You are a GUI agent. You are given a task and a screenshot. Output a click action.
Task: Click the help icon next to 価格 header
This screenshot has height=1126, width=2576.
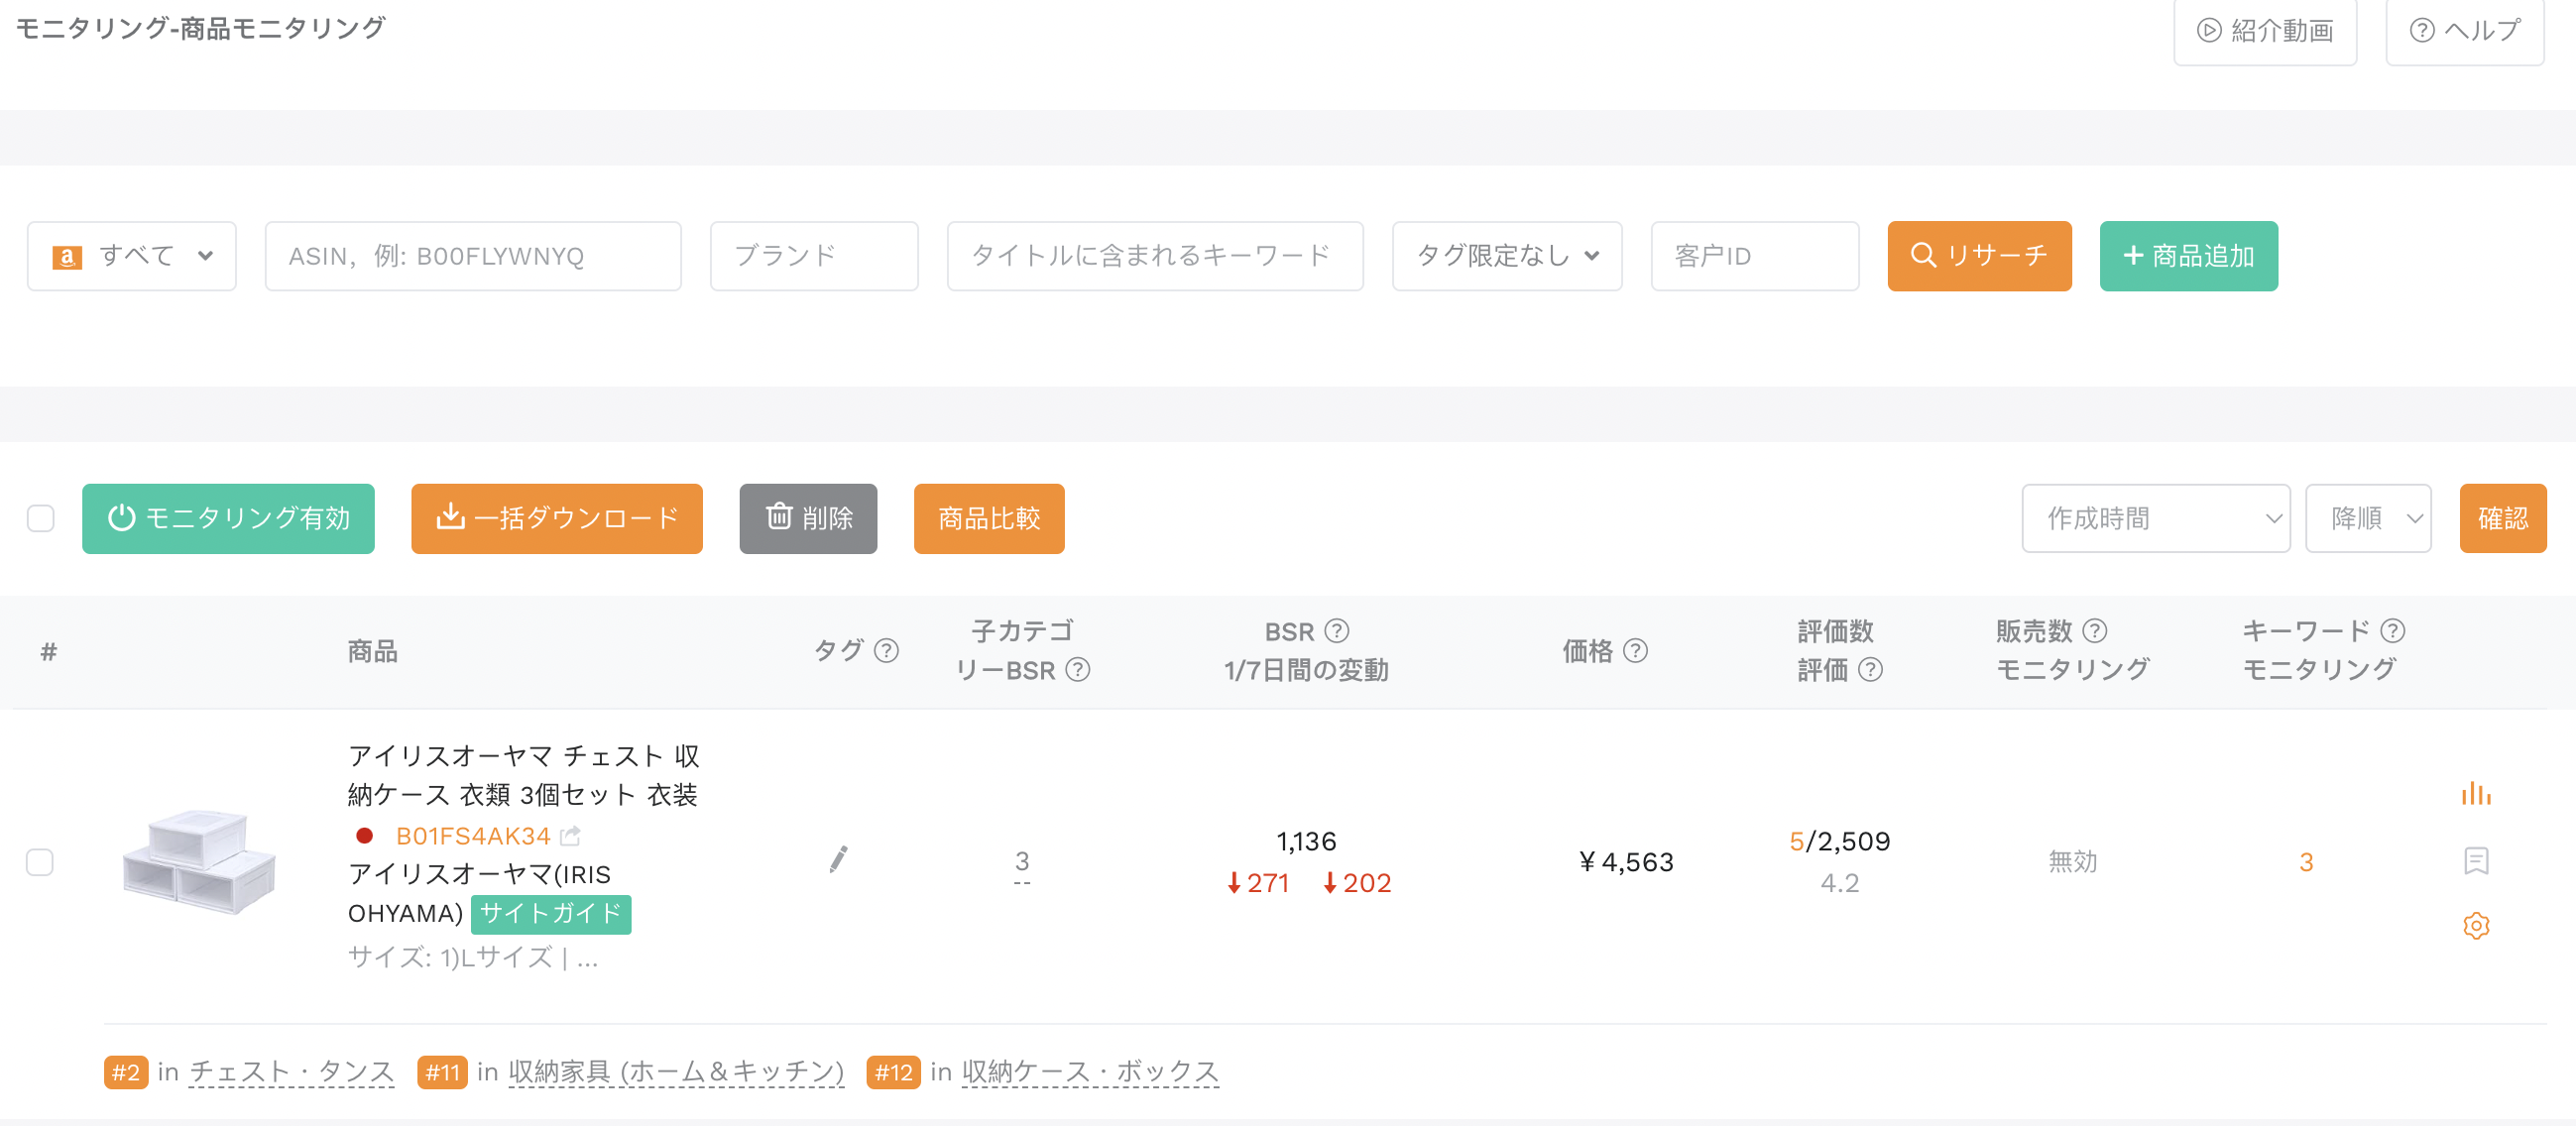point(1635,651)
